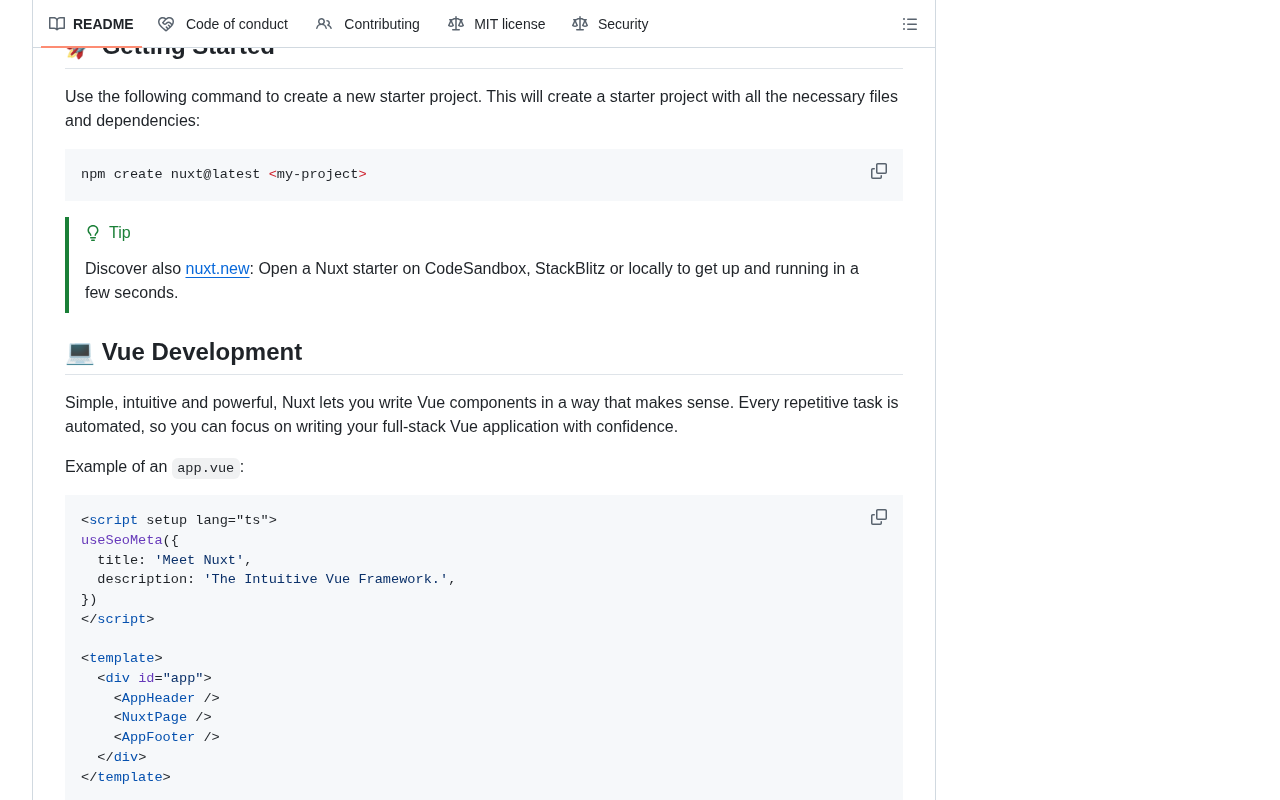
Task: Click the inline app.vue code label
Action: click(x=206, y=468)
